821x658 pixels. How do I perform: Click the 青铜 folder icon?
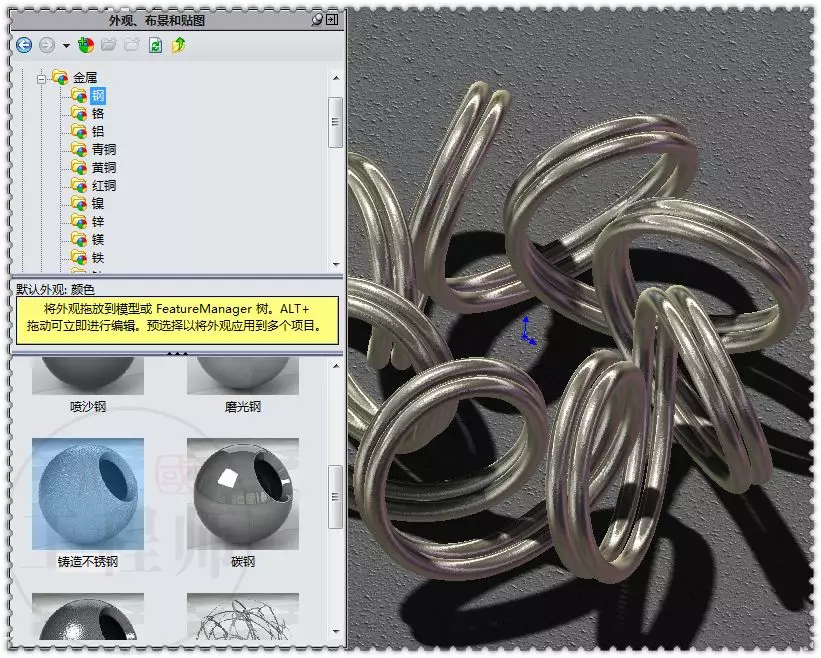point(79,150)
